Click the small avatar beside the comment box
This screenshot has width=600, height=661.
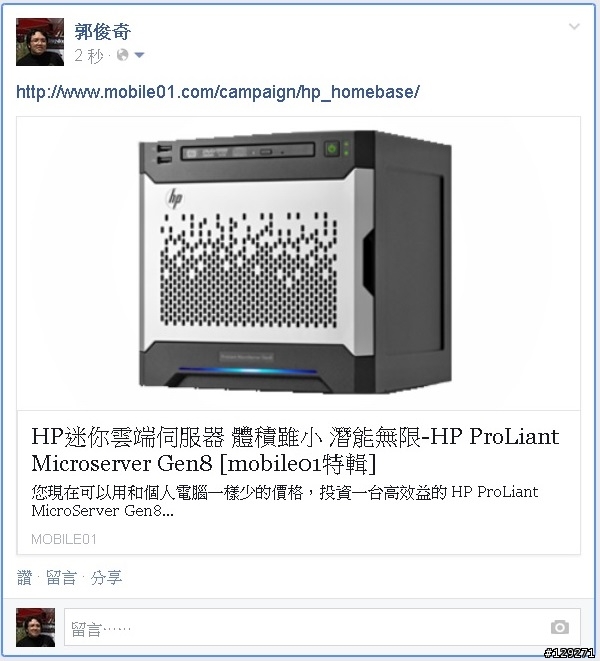point(35,627)
